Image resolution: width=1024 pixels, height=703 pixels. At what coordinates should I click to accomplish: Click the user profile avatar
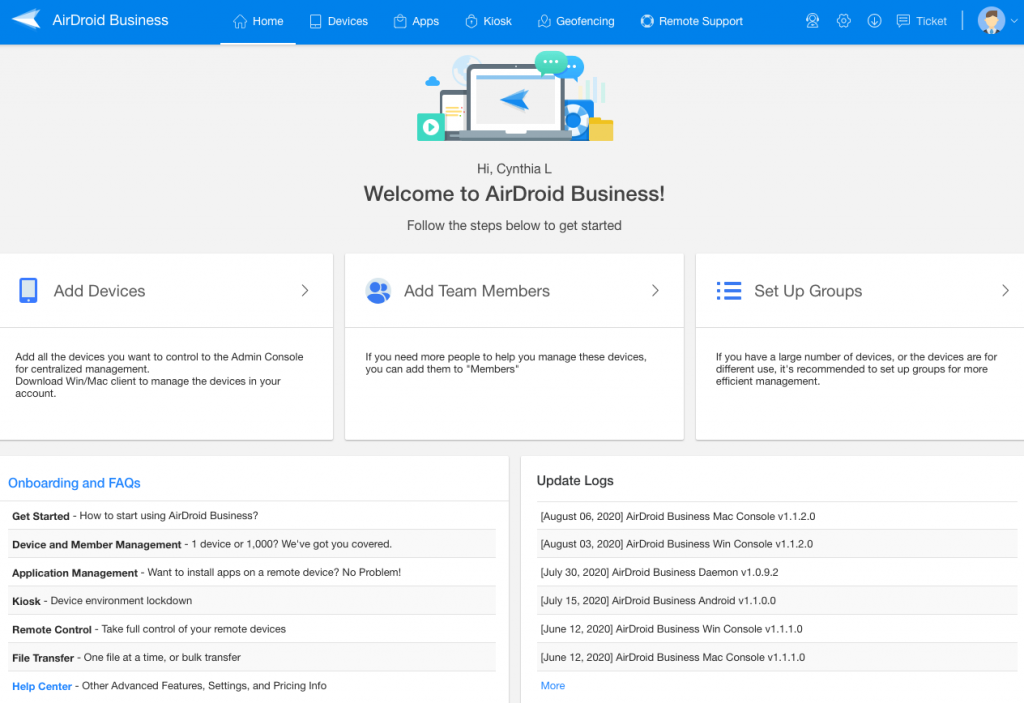point(991,20)
